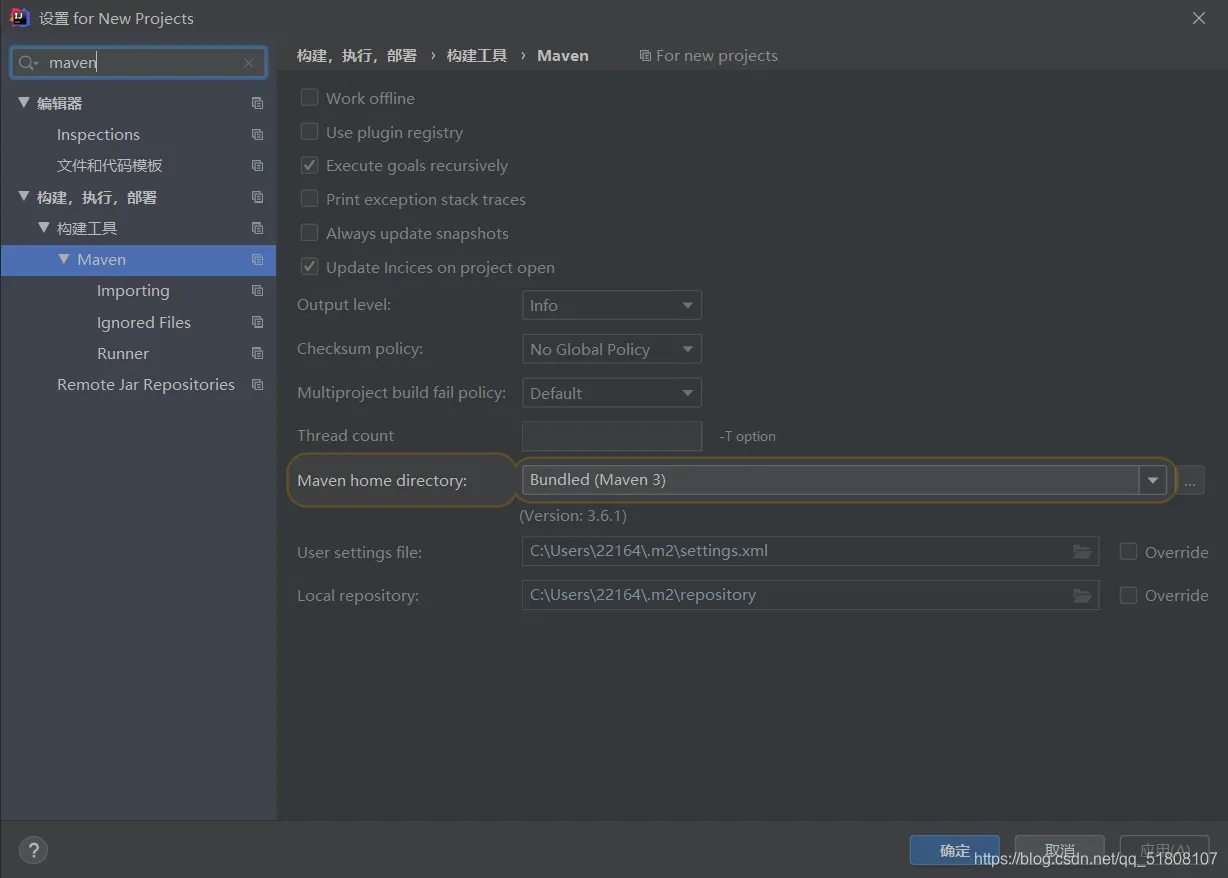Click the copy icon beside Inspections
This screenshot has width=1228, height=878.
click(257, 134)
